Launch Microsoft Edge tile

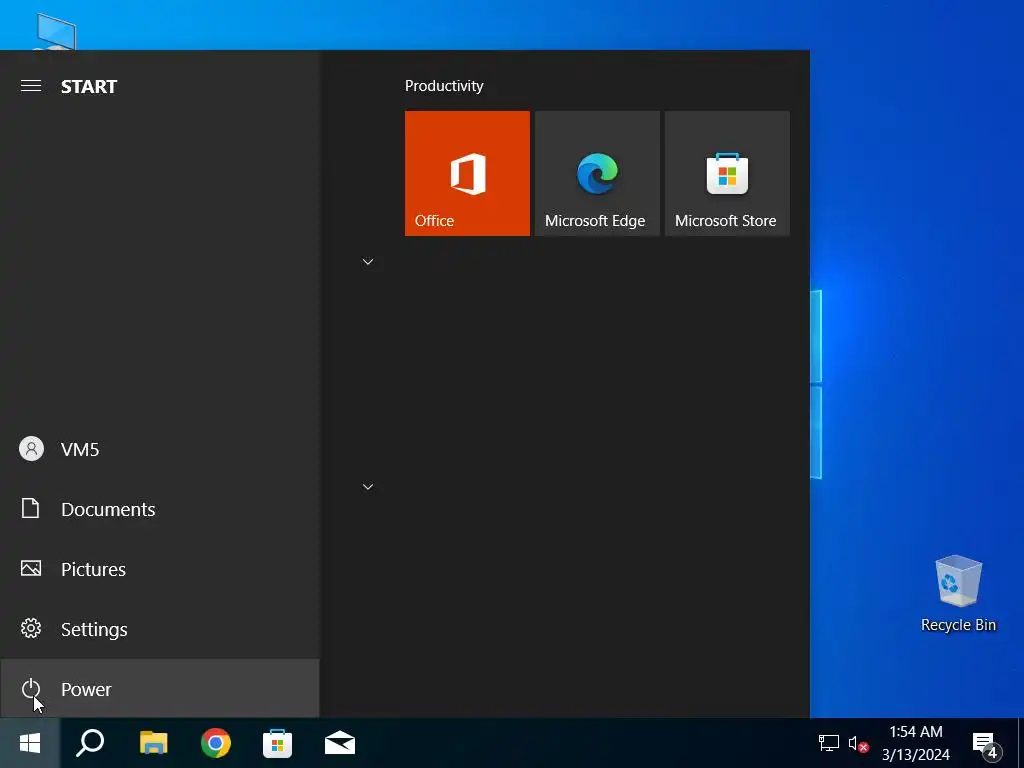point(597,173)
